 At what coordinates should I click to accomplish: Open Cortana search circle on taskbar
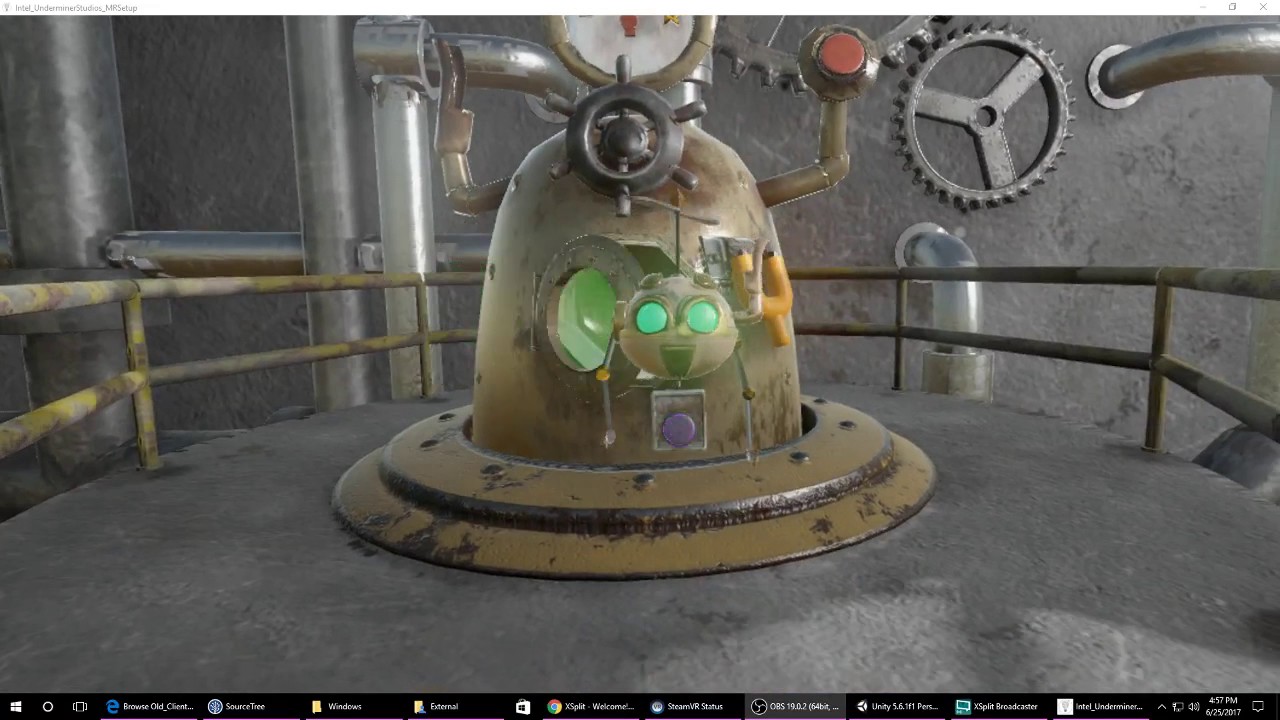[47, 706]
